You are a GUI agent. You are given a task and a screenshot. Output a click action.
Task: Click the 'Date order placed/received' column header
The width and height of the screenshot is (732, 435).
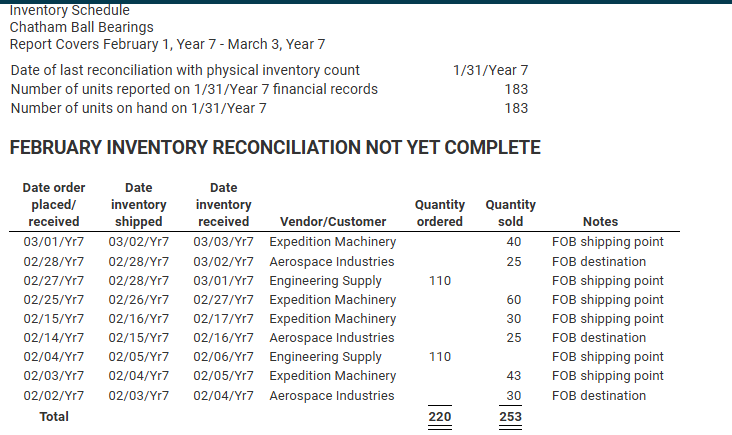coord(54,204)
